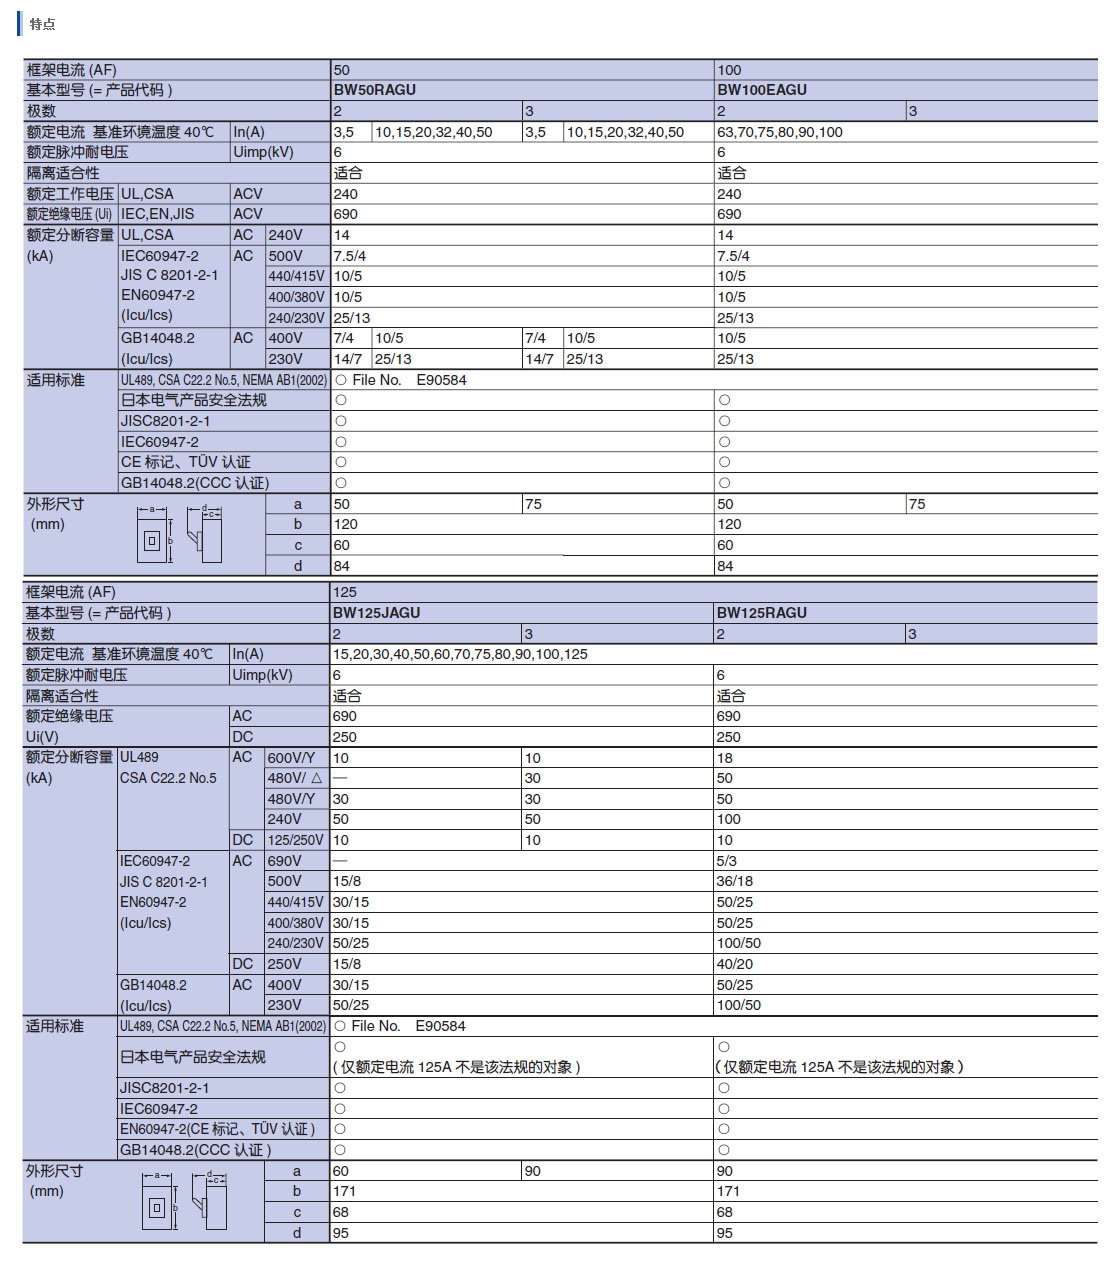Click the 480V/ △ voltage cell
This screenshot has height=1262, width=1115.
[x=296, y=778]
